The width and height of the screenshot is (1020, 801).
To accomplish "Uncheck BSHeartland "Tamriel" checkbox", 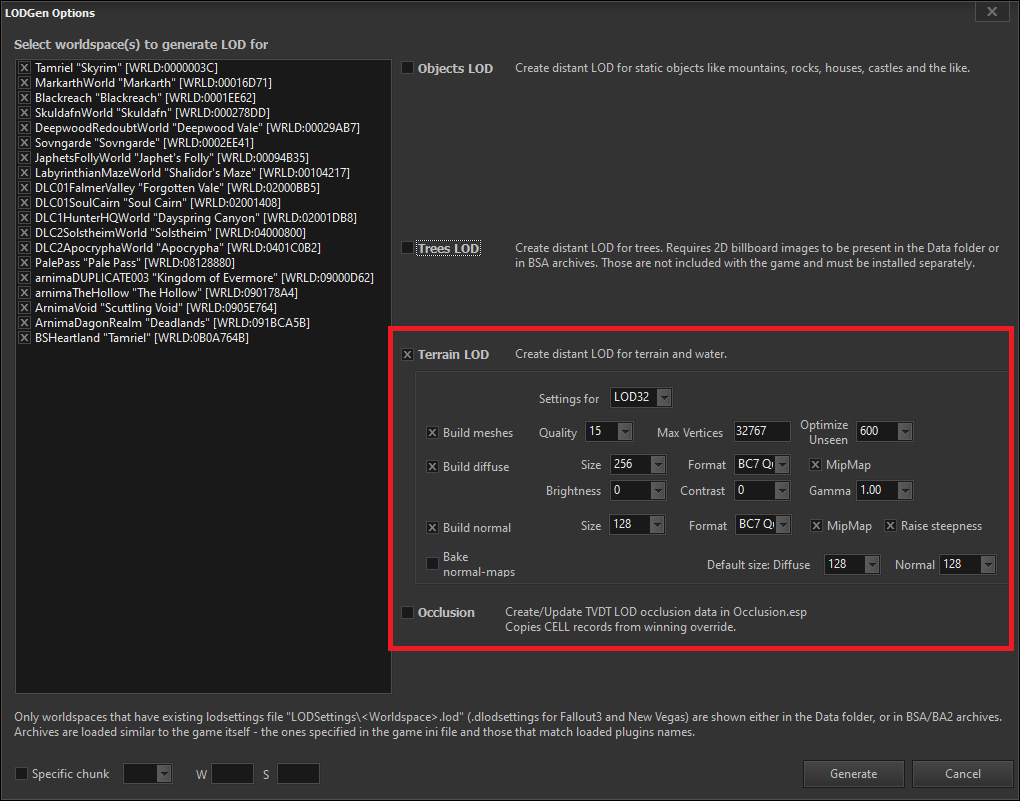I will pos(24,337).
